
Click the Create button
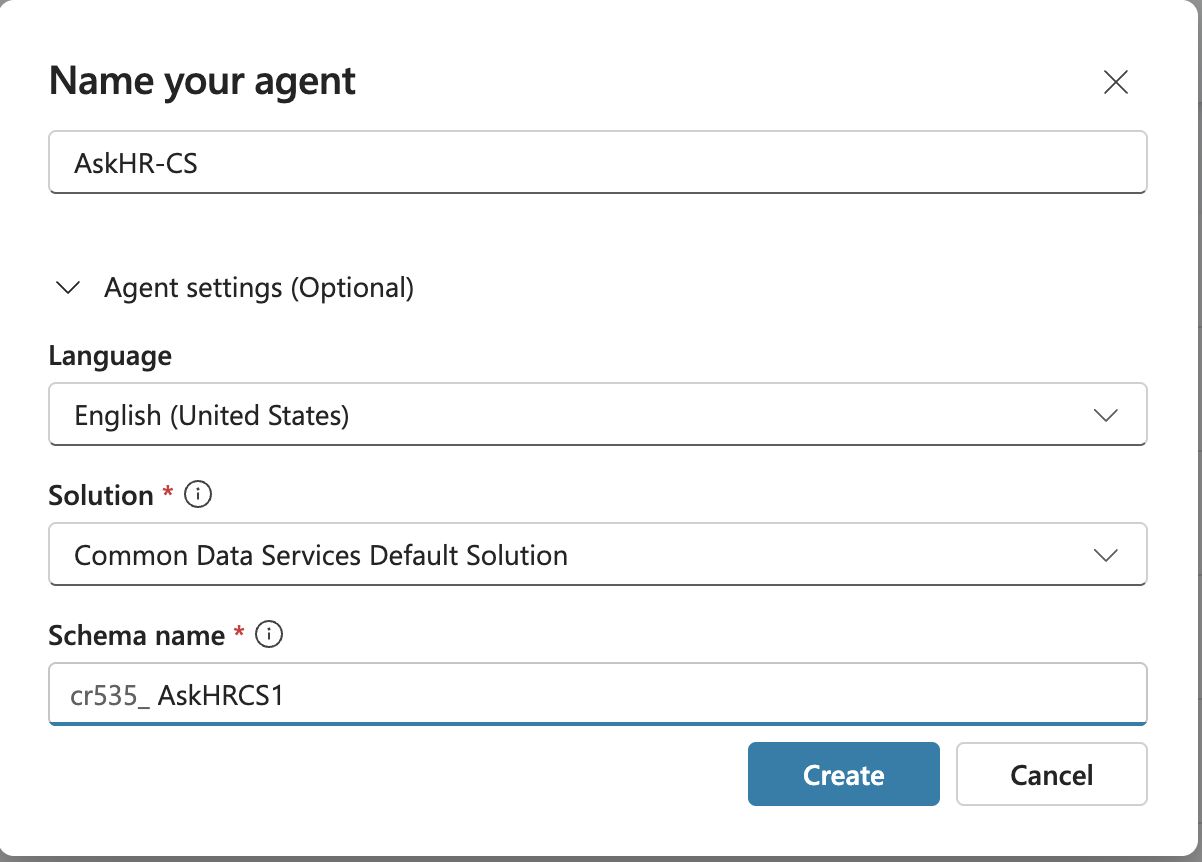(843, 774)
